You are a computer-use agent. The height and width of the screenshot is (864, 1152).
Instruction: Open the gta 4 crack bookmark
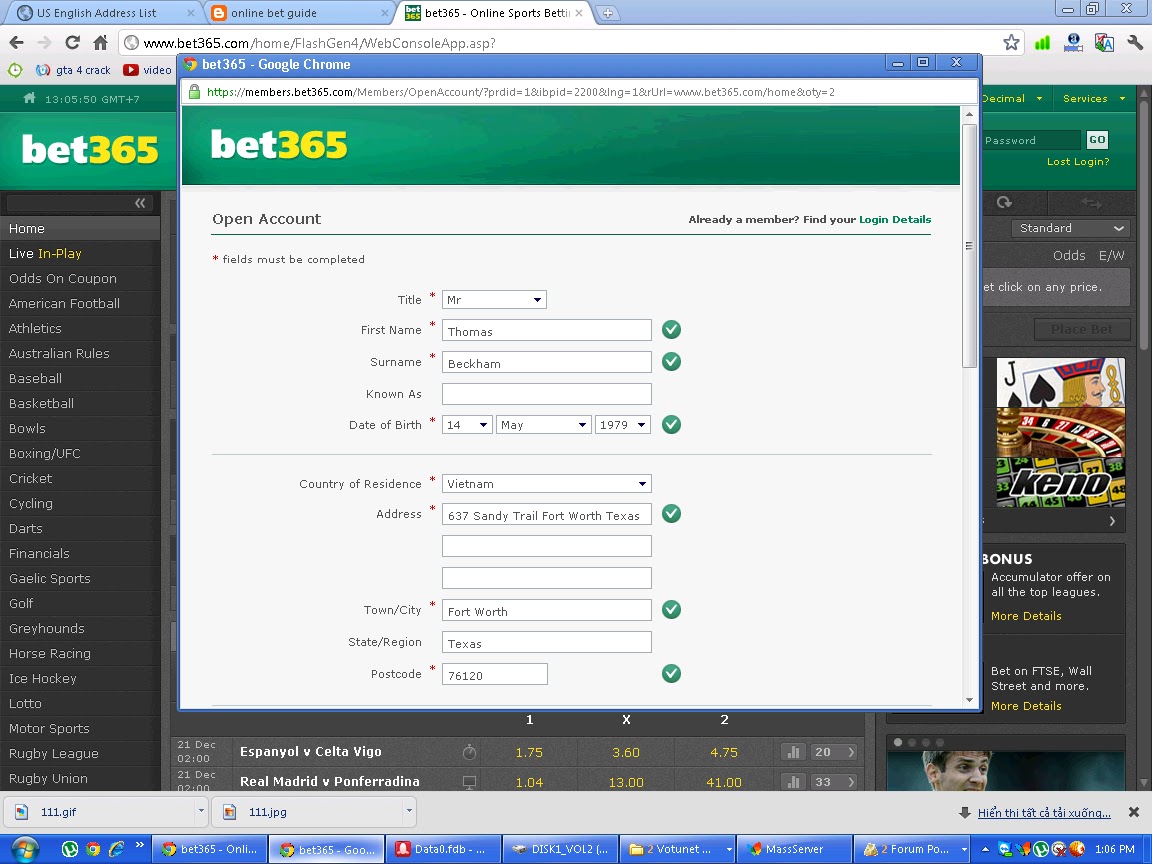[73, 70]
